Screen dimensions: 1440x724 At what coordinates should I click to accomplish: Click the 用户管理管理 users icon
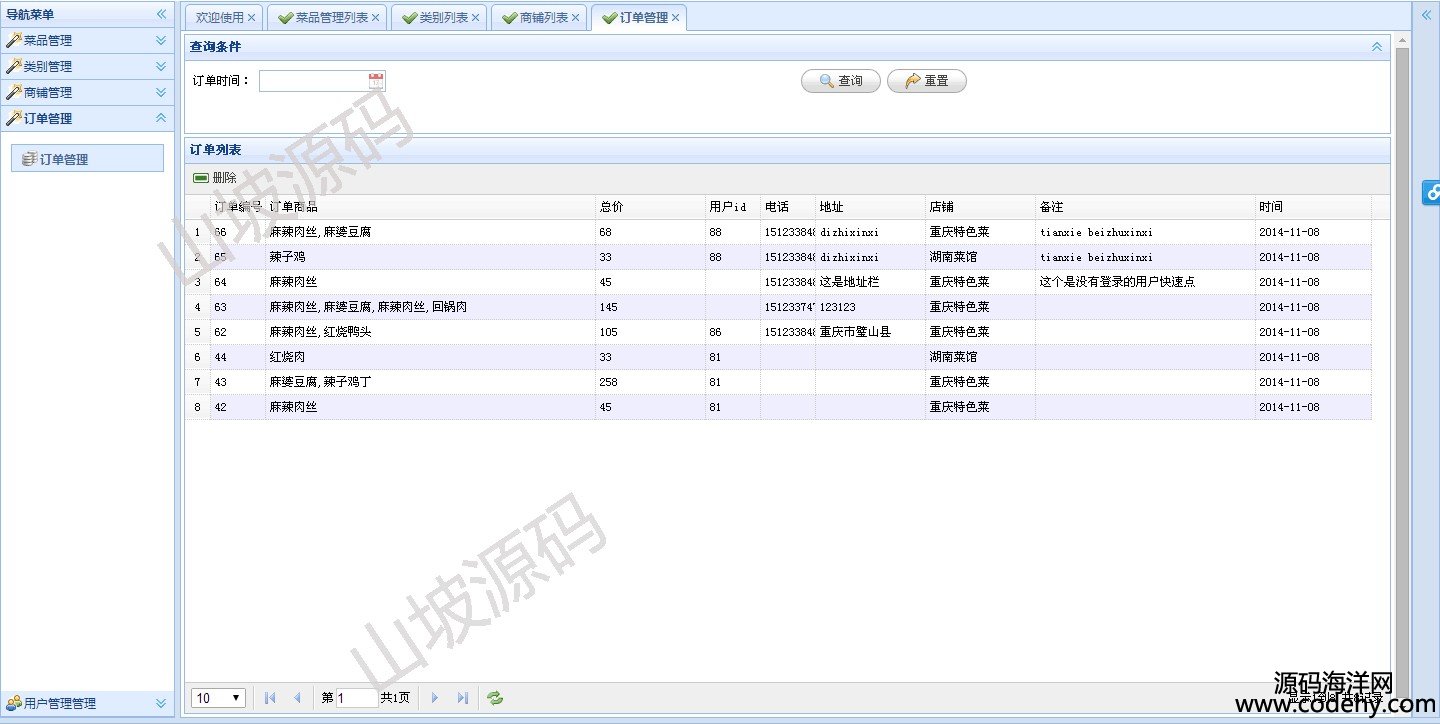(13, 703)
